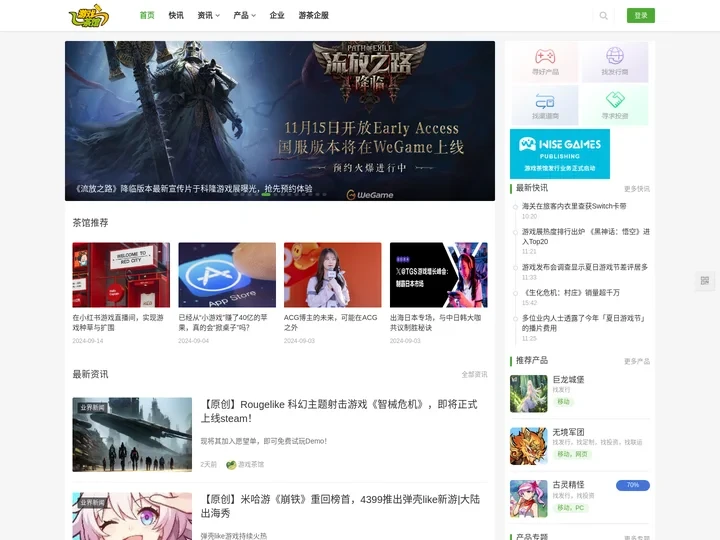Click the 寻求投资 handshake icon tile
The width and height of the screenshot is (720, 540).
[x=615, y=105]
